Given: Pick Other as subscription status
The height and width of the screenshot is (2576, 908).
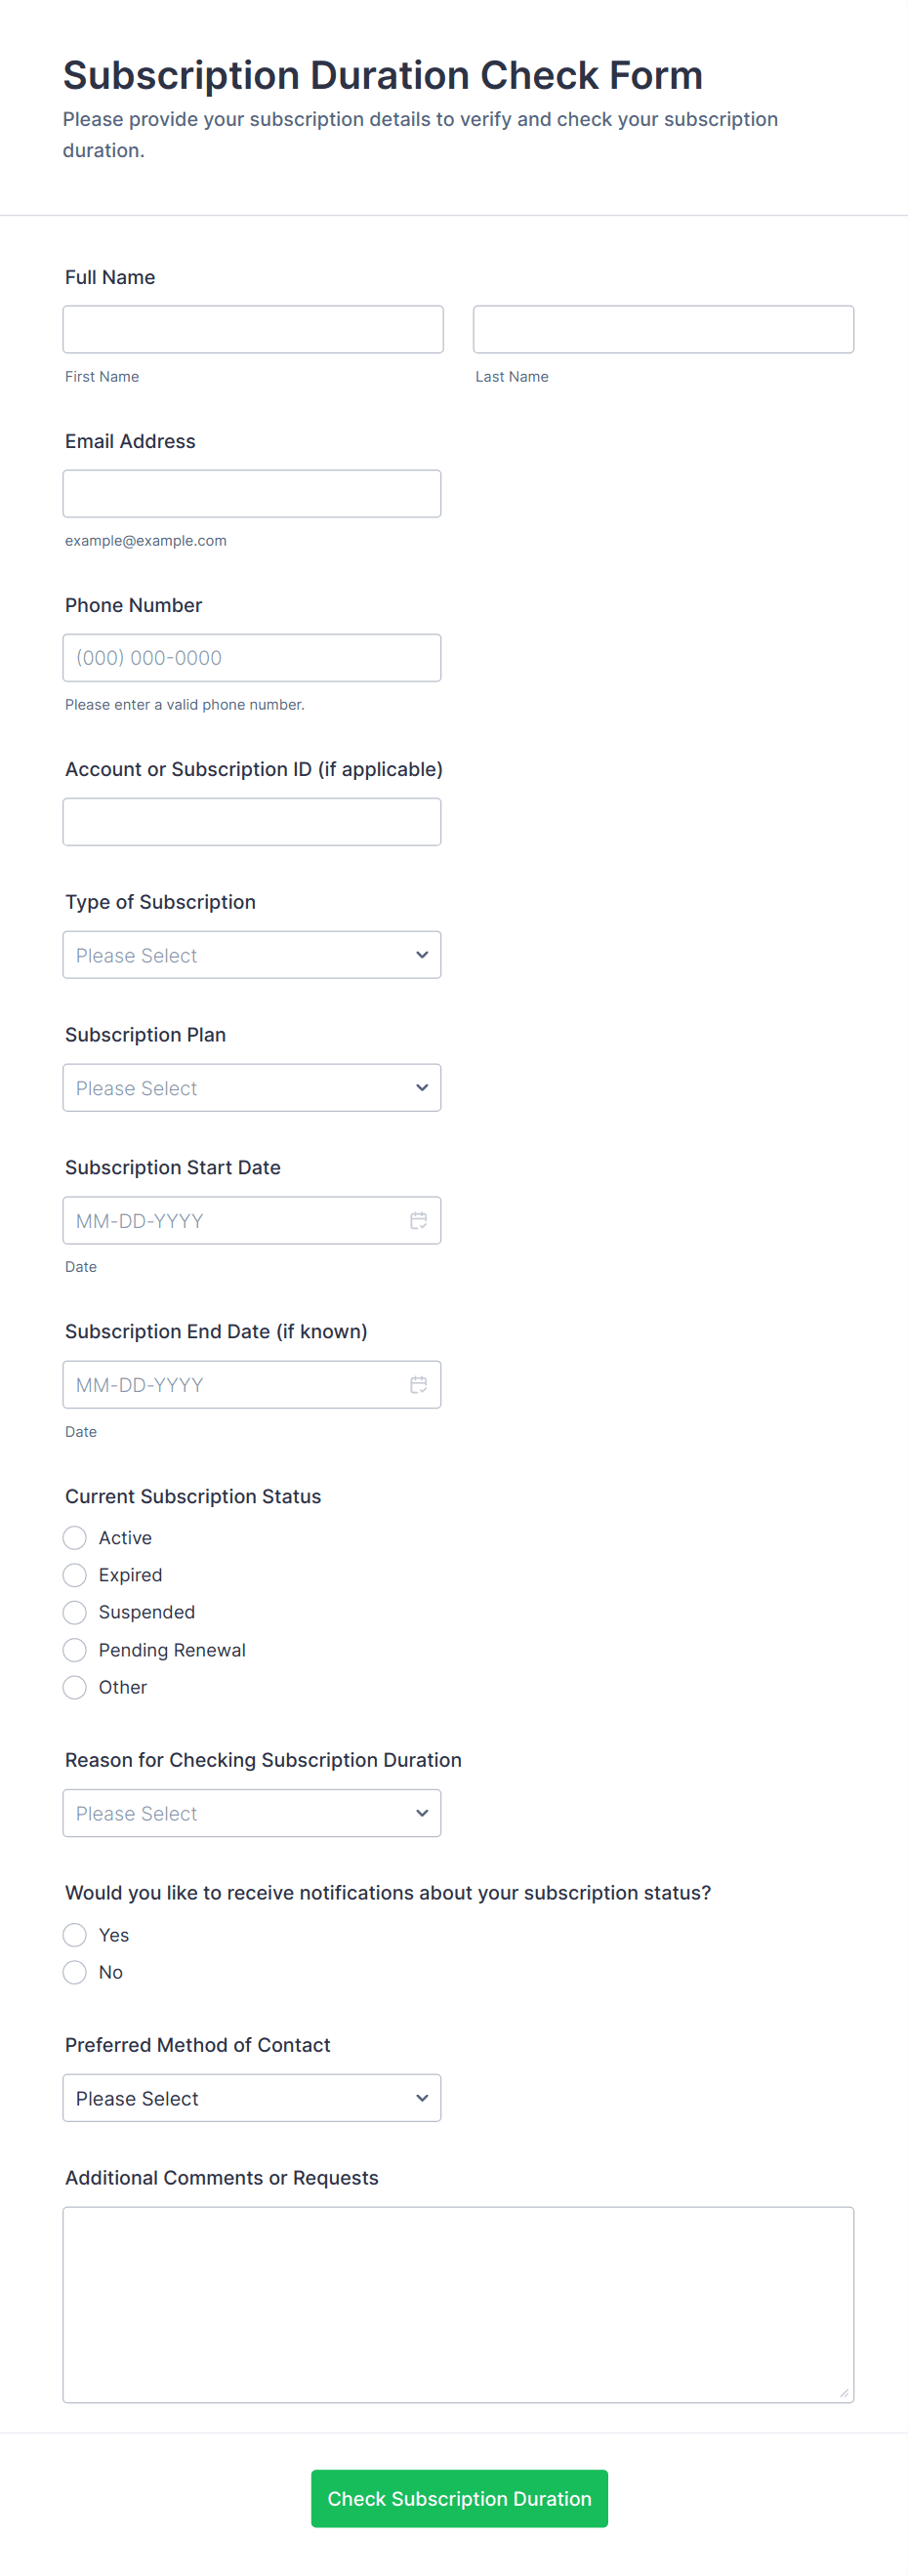Looking at the screenshot, I should point(75,1687).
